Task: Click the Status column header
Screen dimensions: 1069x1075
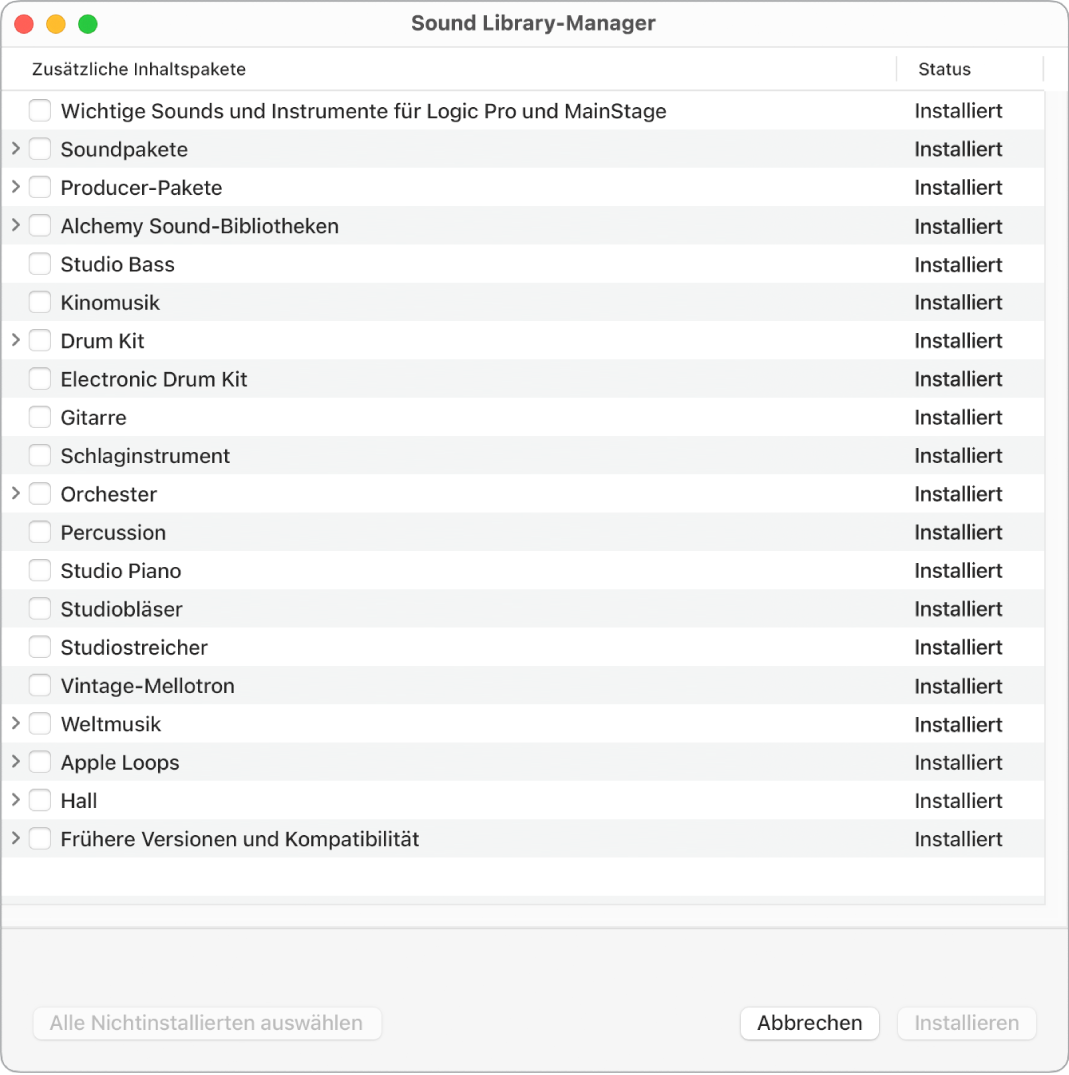Action: point(944,69)
